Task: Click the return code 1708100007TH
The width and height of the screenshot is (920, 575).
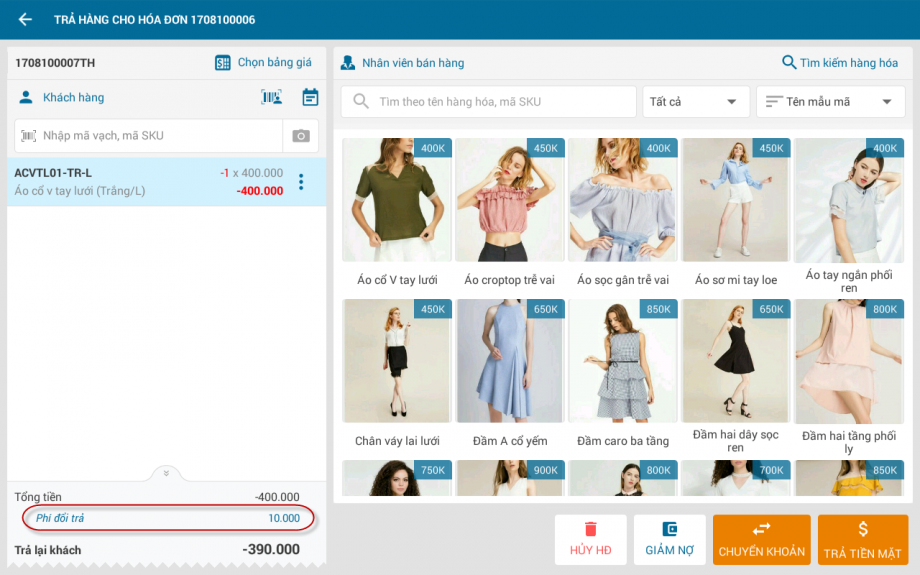Action: click(55, 63)
